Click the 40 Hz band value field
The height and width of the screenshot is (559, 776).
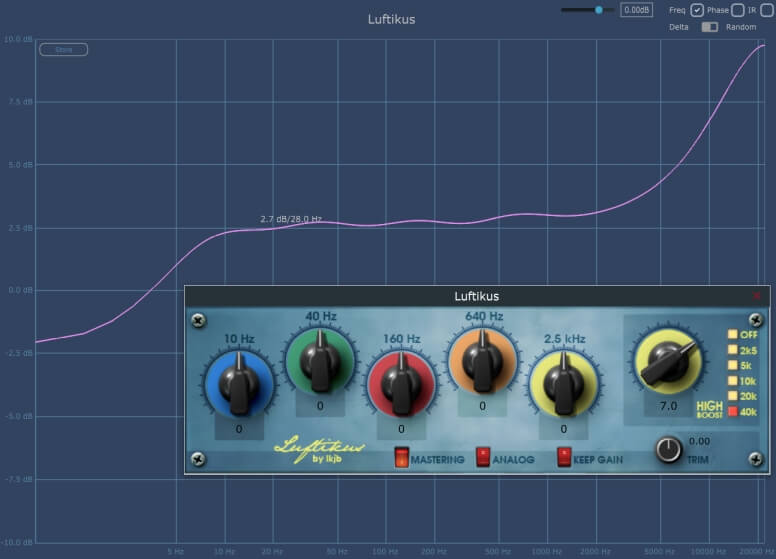coord(320,406)
